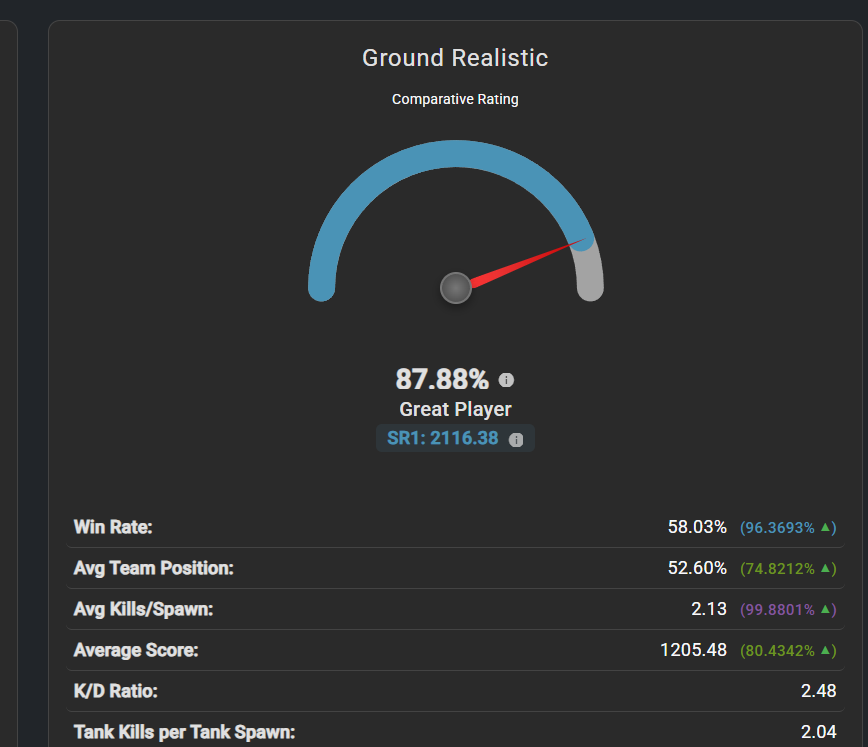Click the Ground Realistic heading
The height and width of the screenshot is (747, 868).
pyautogui.click(x=455, y=58)
